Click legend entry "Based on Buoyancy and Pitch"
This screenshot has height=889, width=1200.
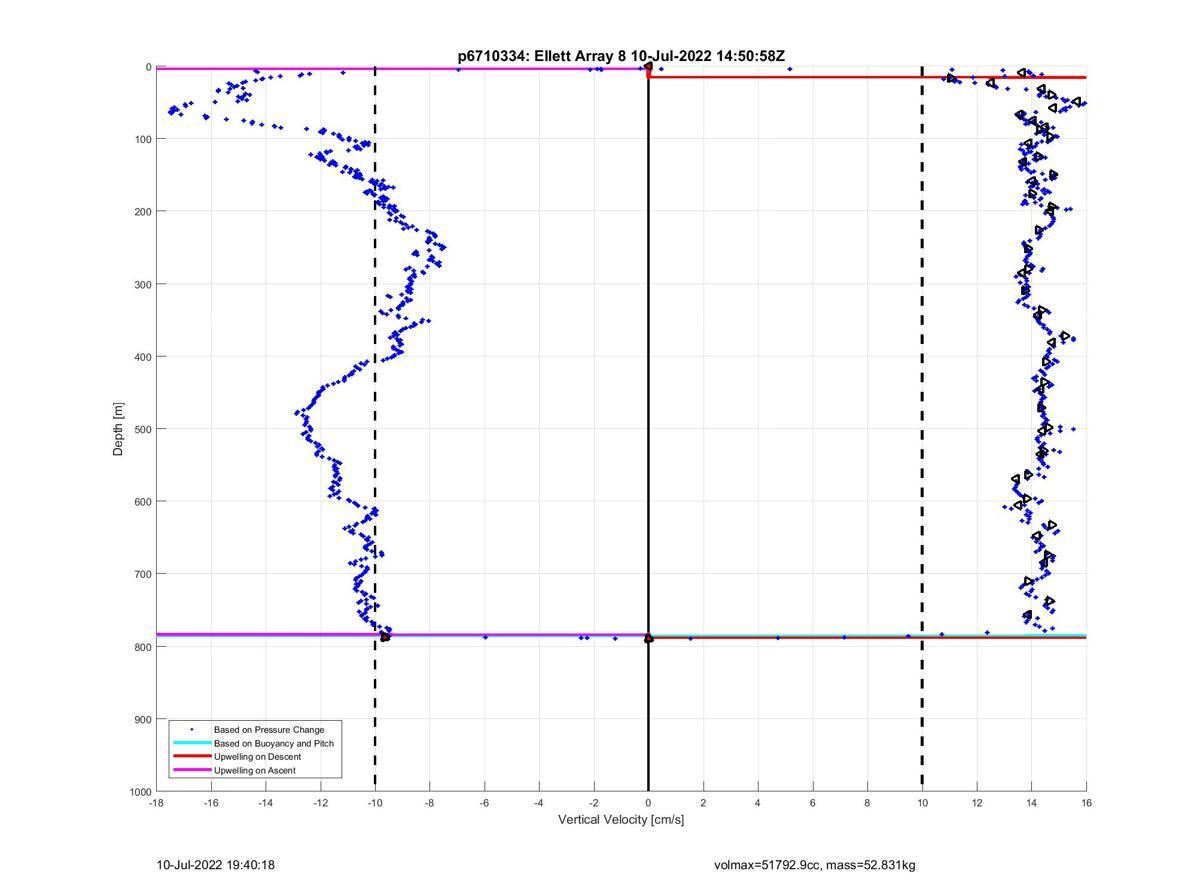pyautogui.click(x=274, y=743)
